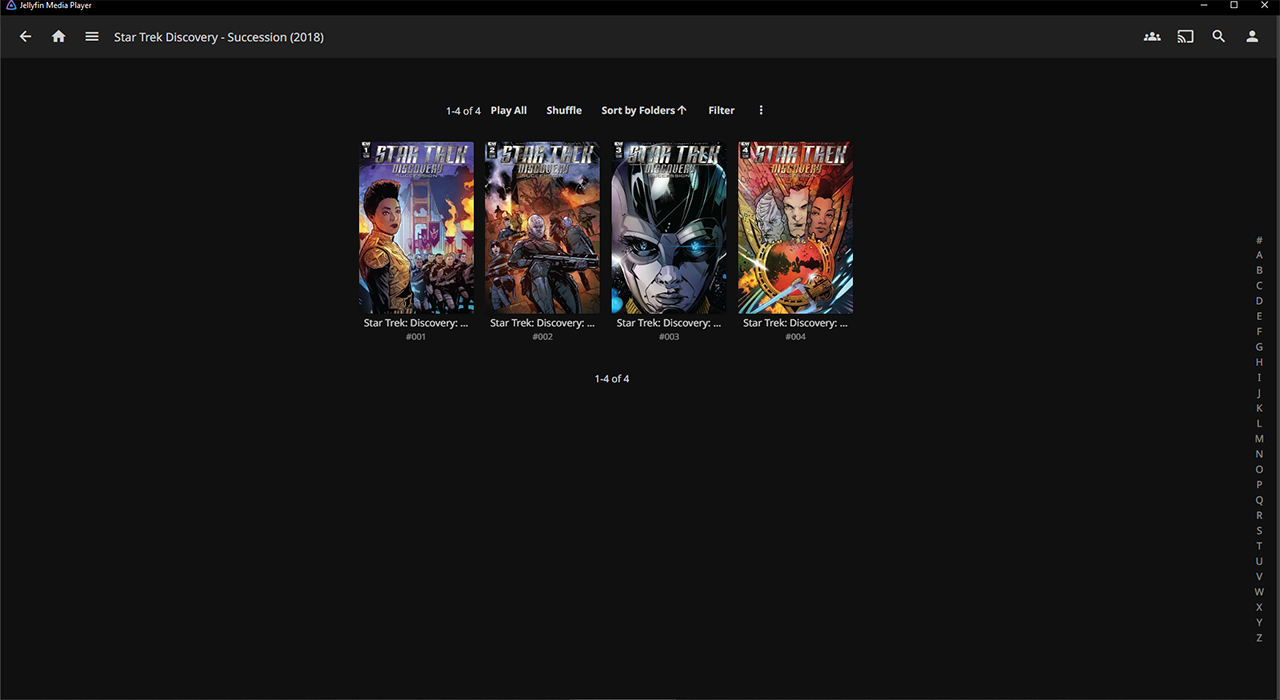Open the three-dot more options menu

pos(761,111)
